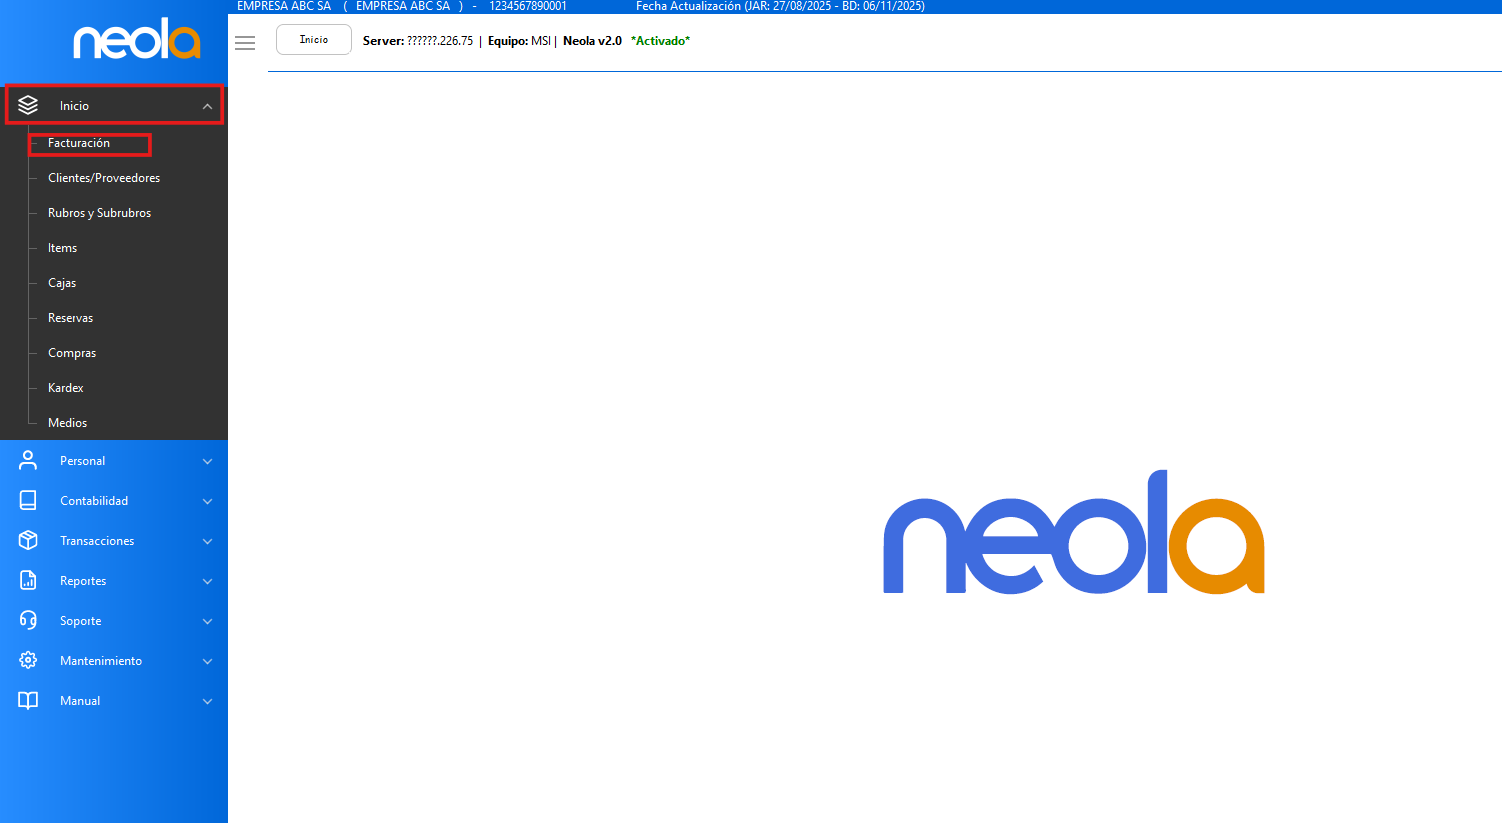Viewport: 1502px width, 823px height.
Task: Click the Contabilidad book icon
Action: tap(28, 500)
